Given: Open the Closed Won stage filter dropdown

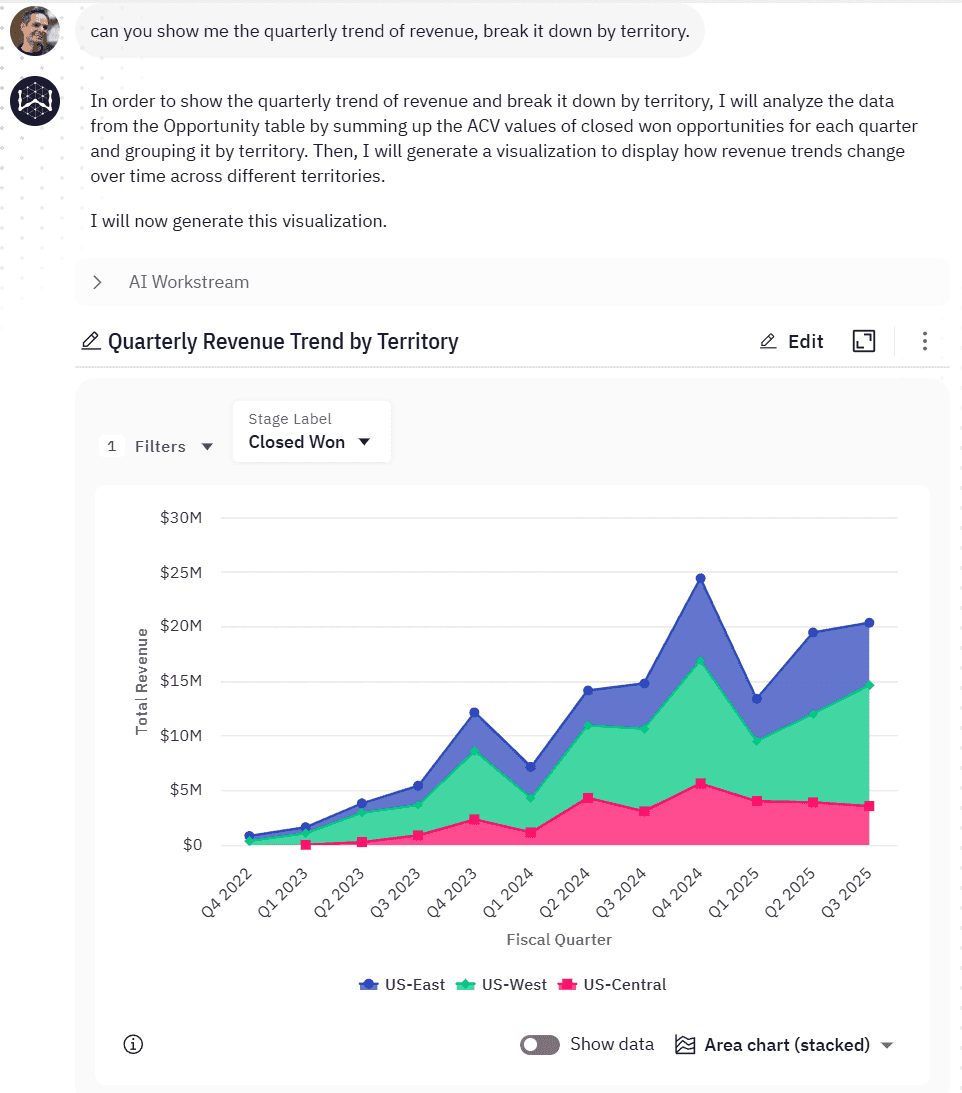Looking at the screenshot, I should 311,442.
